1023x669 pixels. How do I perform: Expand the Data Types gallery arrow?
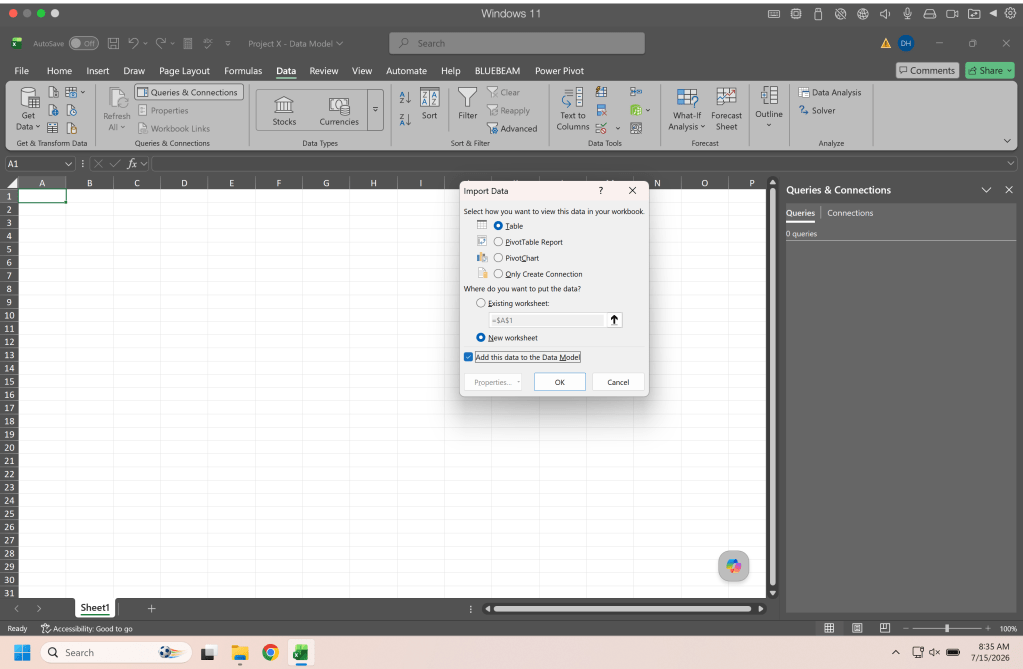point(375,110)
